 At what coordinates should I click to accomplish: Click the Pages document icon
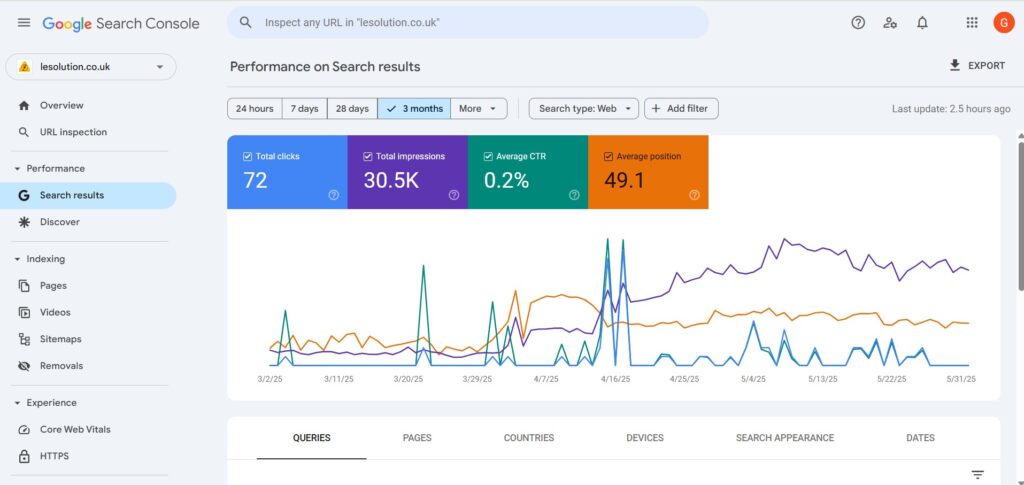pyautogui.click(x=24, y=285)
